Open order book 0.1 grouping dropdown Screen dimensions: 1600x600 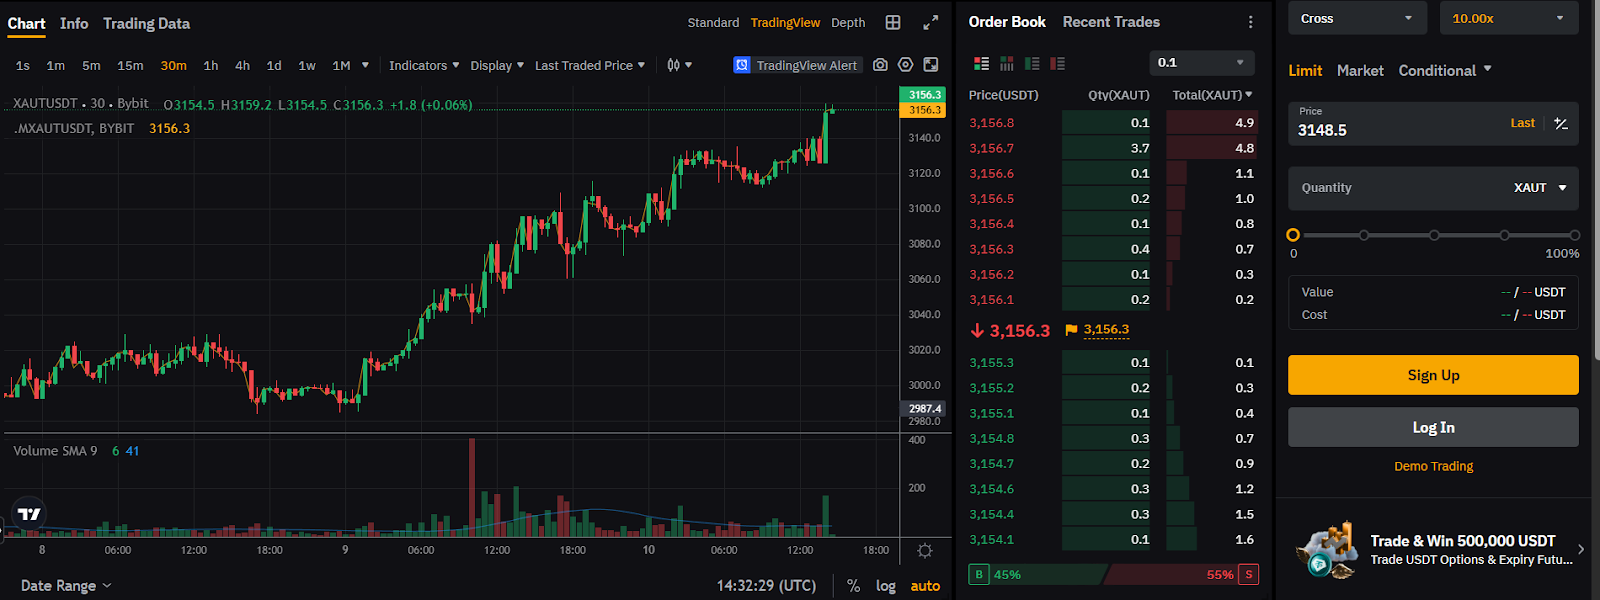[1202, 63]
